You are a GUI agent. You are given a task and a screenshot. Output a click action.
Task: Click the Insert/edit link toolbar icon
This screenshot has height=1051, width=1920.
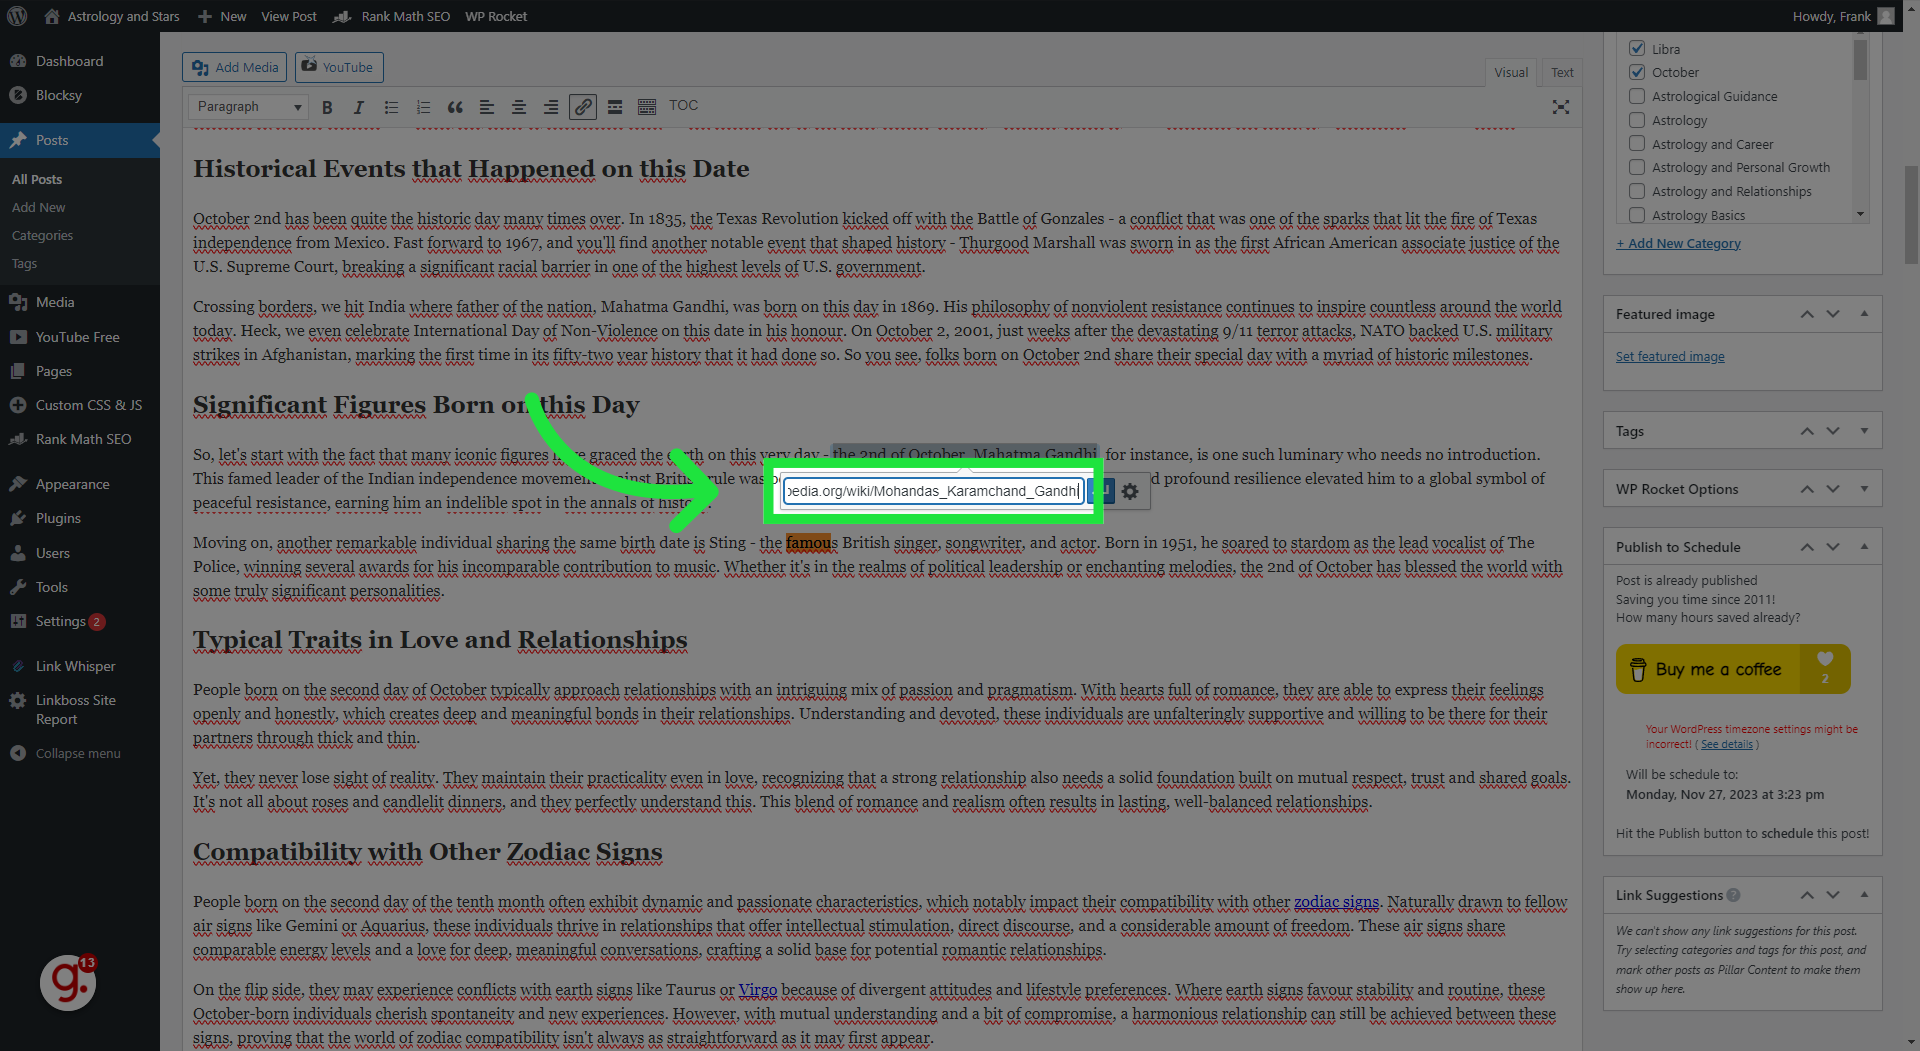(x=583, y=107)
